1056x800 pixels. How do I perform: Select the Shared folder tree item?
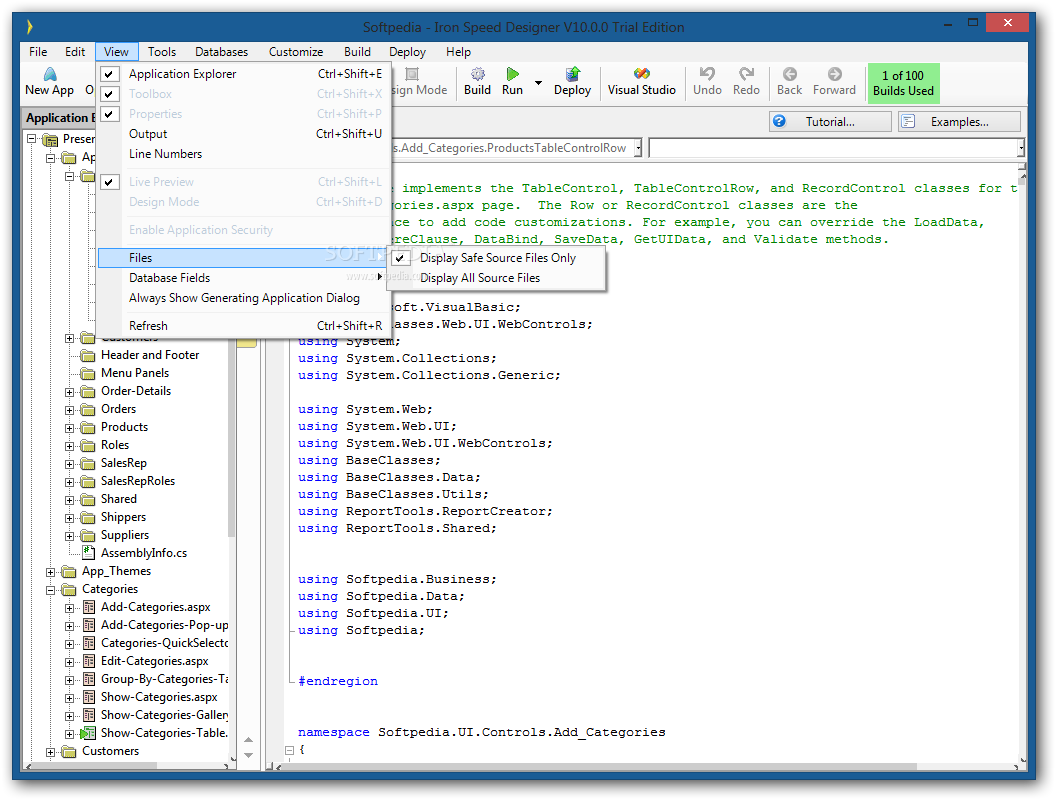coord(119,499)
